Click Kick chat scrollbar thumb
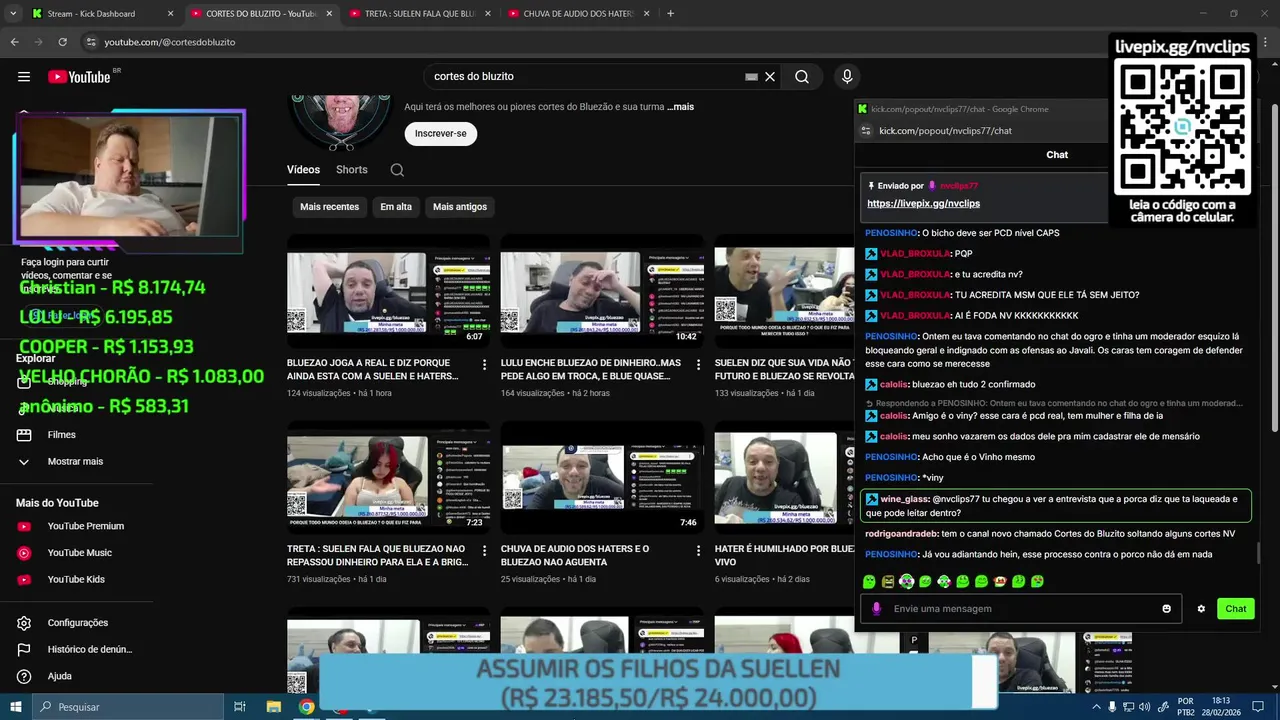The height and width of the screenshot is (720, 1280). (x=1257, y=553)
